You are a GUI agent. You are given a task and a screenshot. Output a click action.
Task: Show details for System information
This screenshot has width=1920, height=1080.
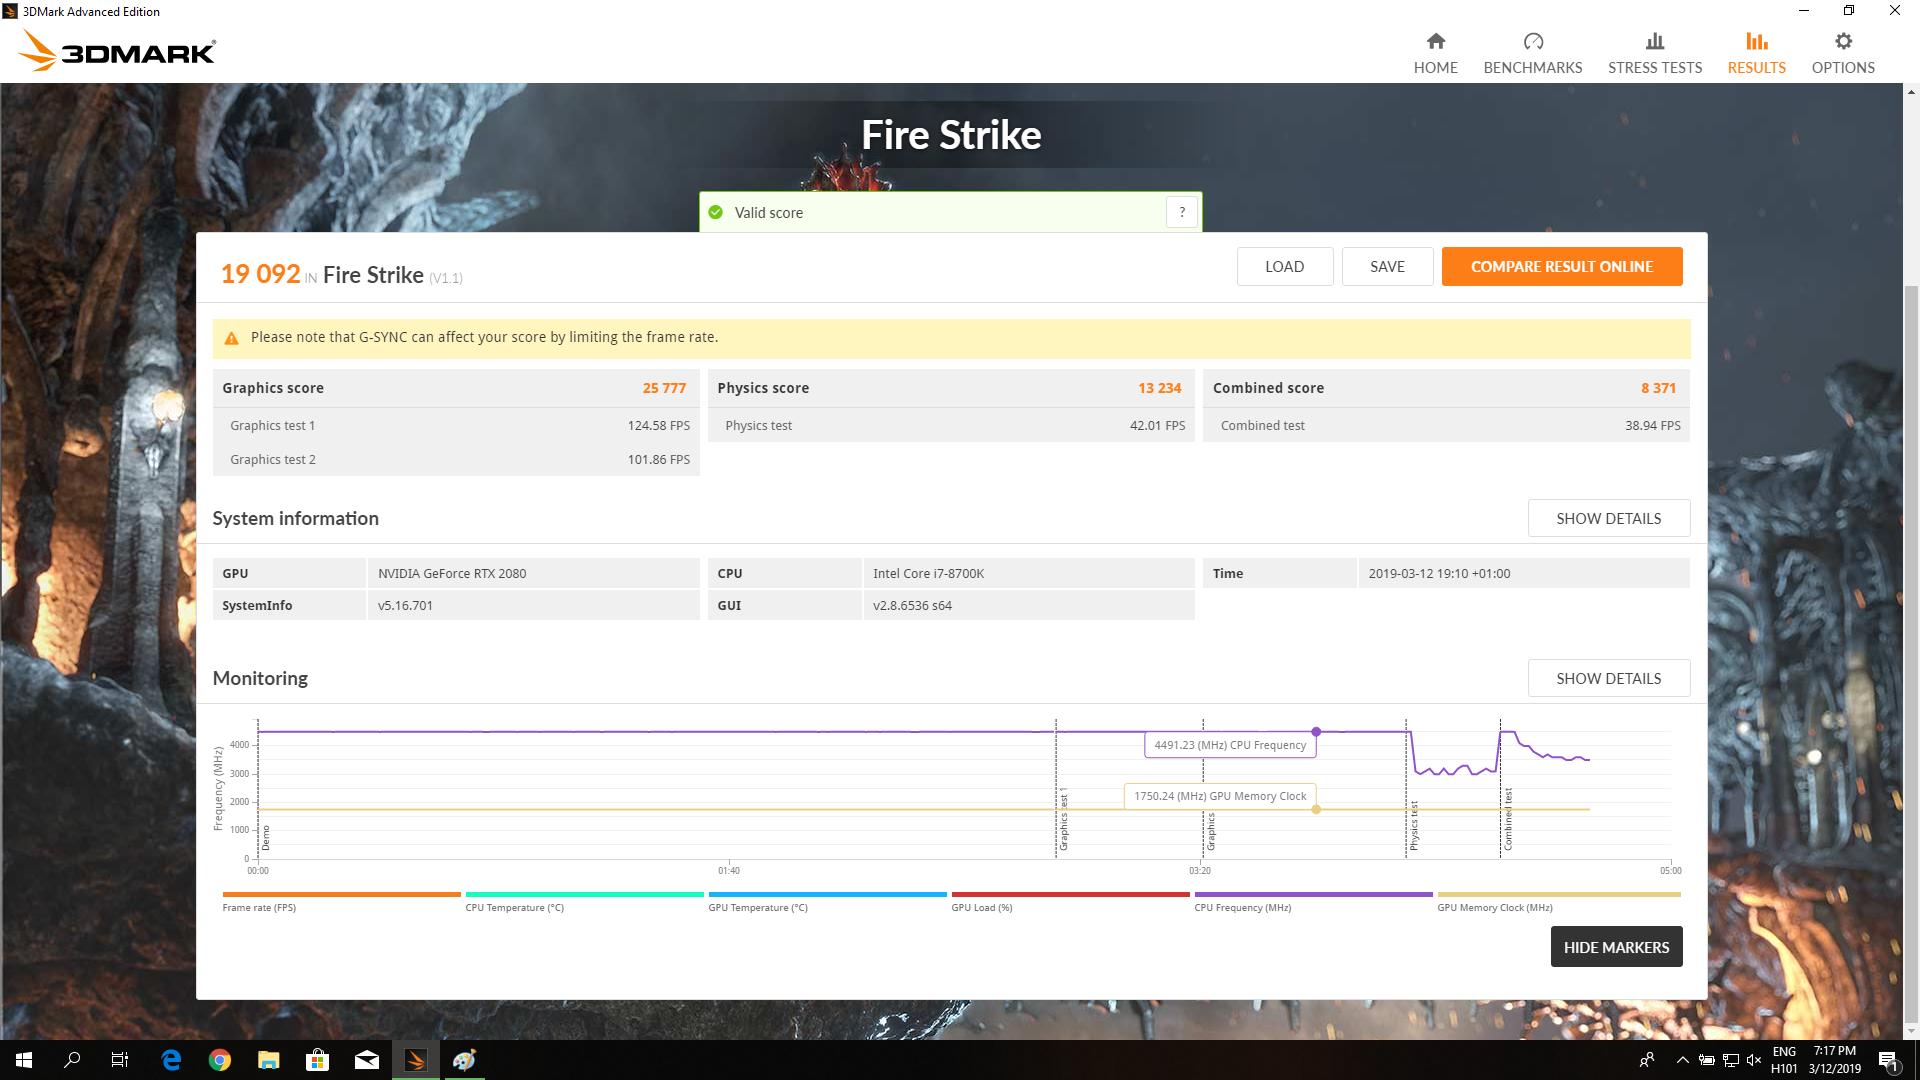click(1608, 518)
